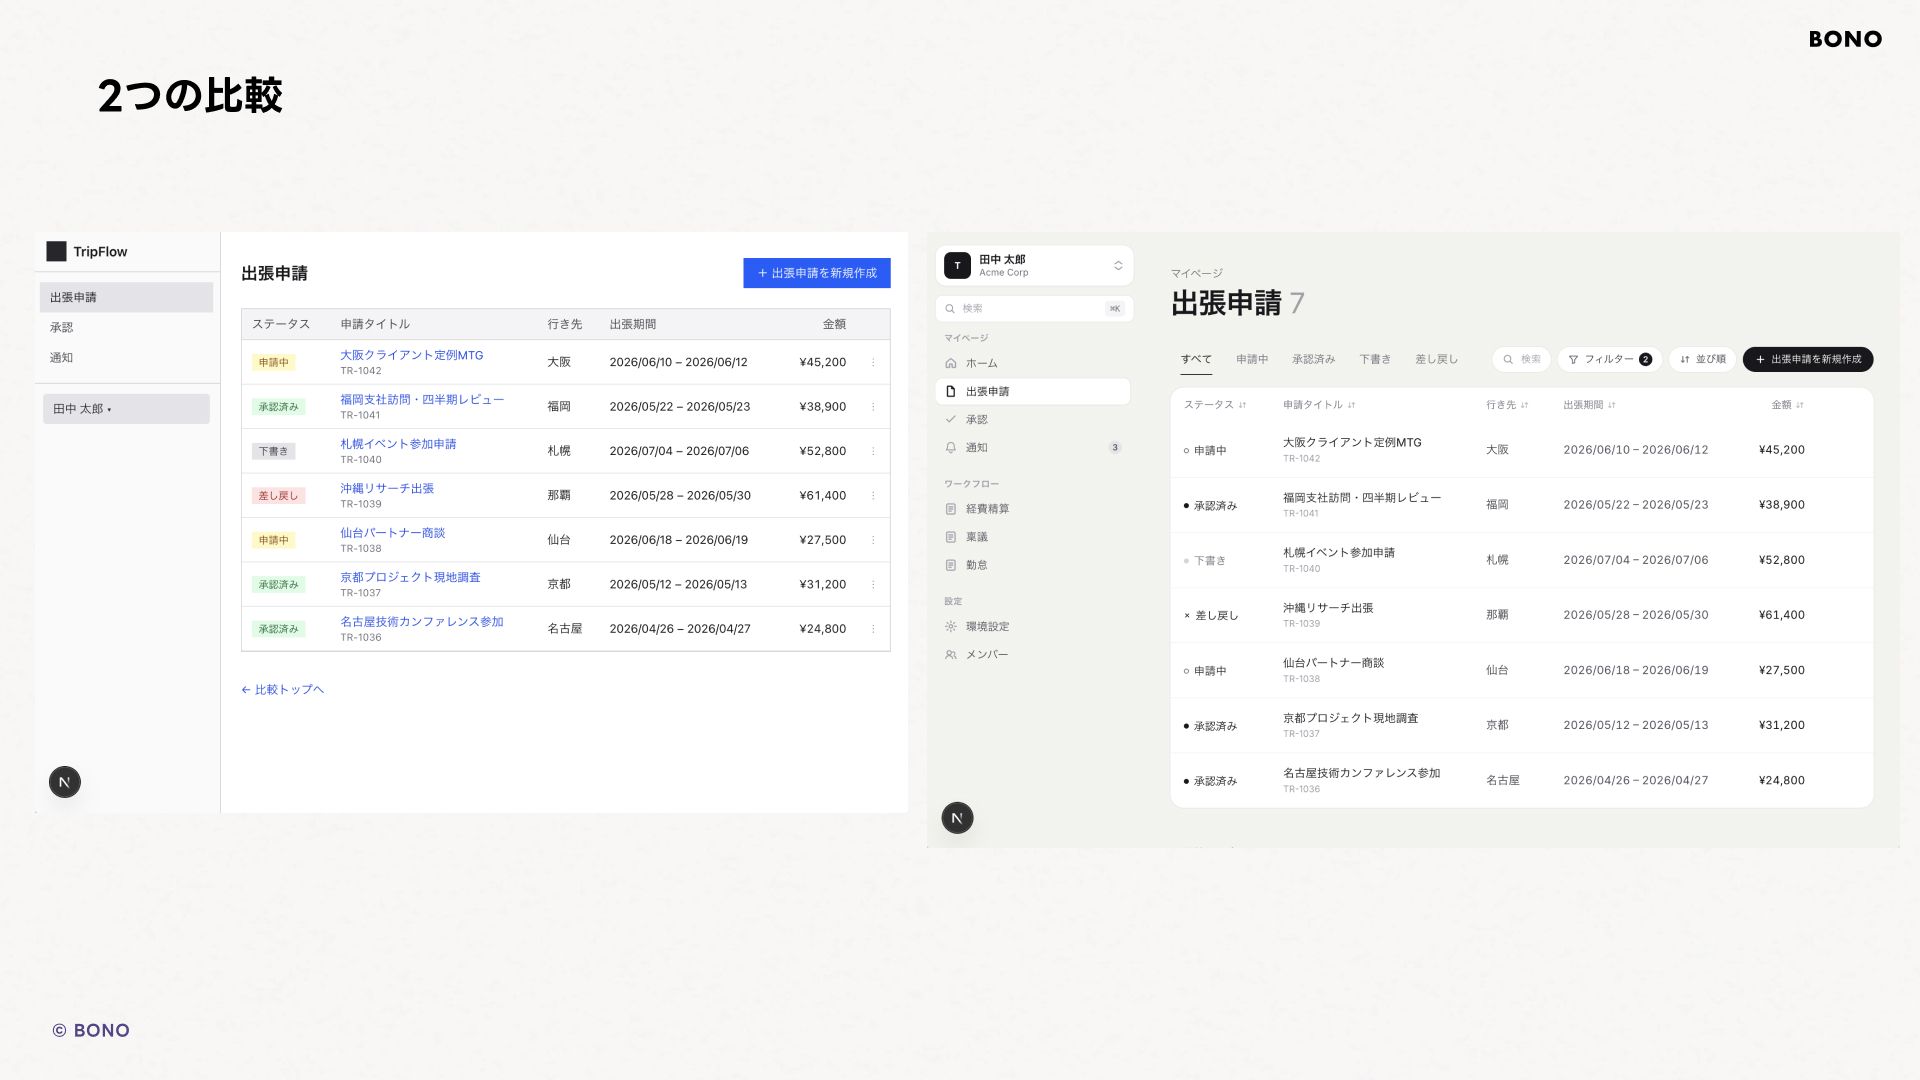The width and height of the screenshot is (1920, 1080).
Task: Click the ⌘K shortcut hint
Action: pos(1115,308)
